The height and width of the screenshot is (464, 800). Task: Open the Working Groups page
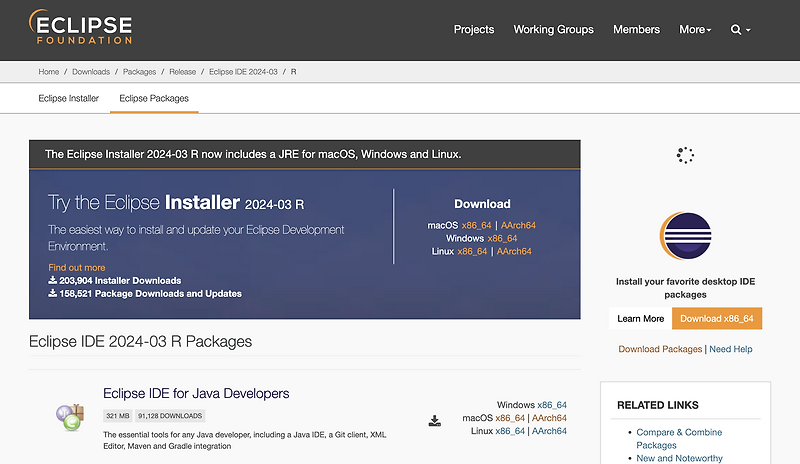pyautogui.click(x=553, y=30)
